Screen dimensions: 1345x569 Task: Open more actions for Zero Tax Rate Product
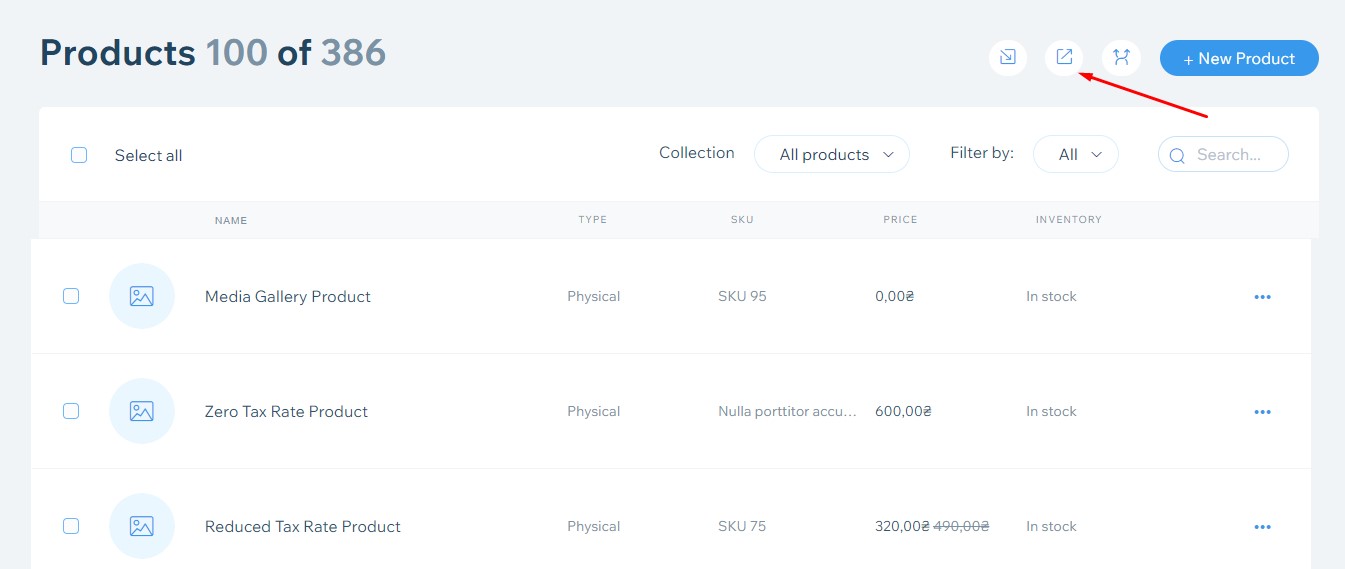[1262, 412]
